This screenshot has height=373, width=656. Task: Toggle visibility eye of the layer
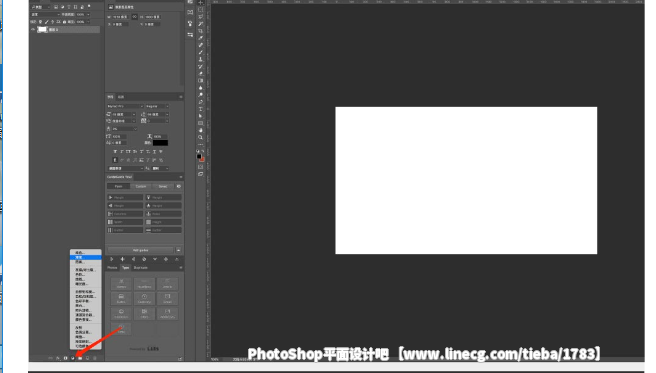coord(33,30)
